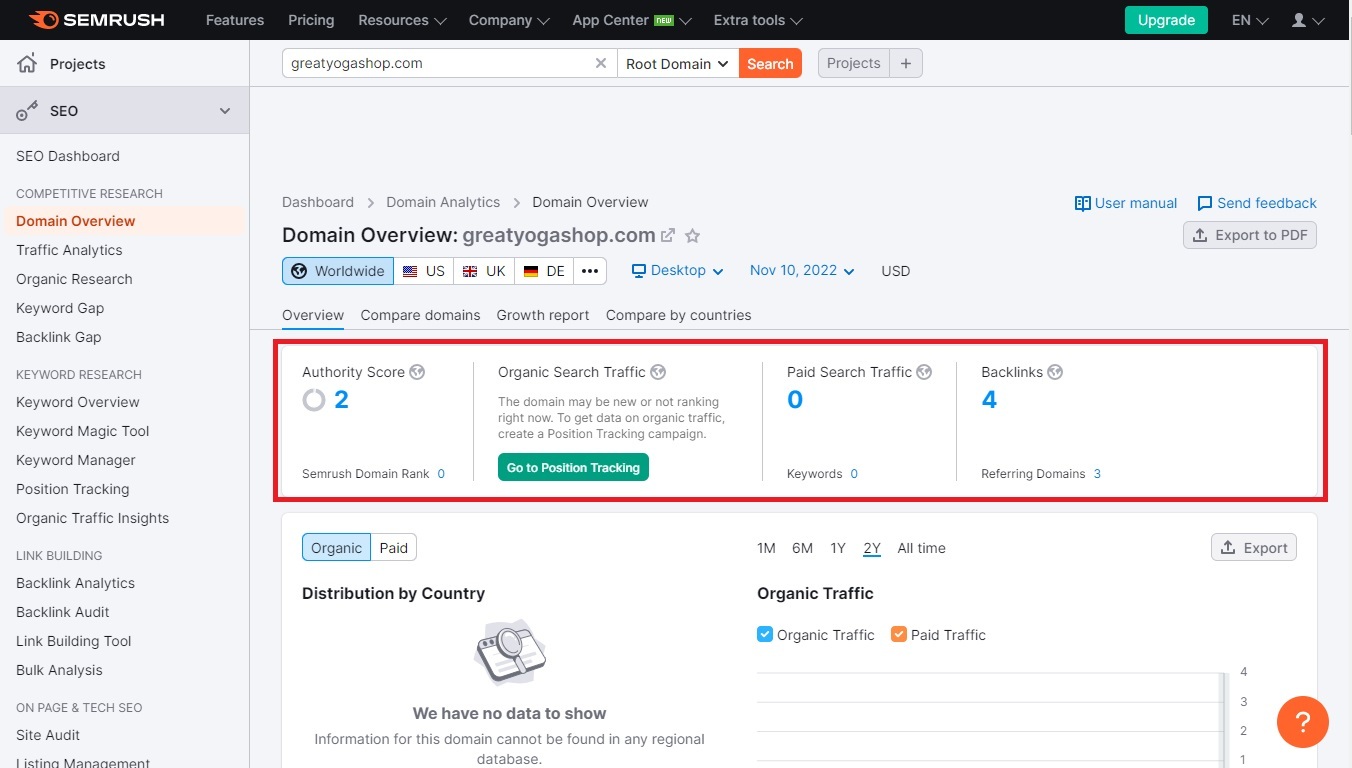The image size is (1352, 768).
Task: Click the User manual book icon
Action: [1082, 203]
